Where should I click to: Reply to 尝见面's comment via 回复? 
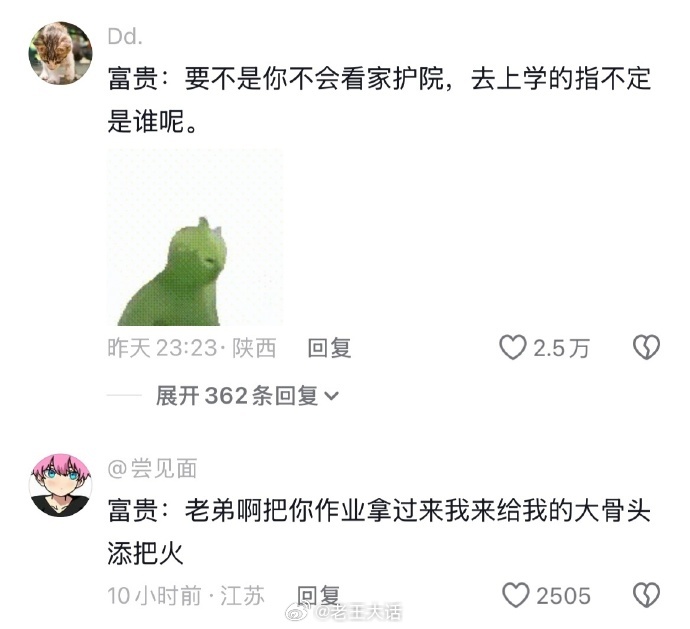(319, 596)
